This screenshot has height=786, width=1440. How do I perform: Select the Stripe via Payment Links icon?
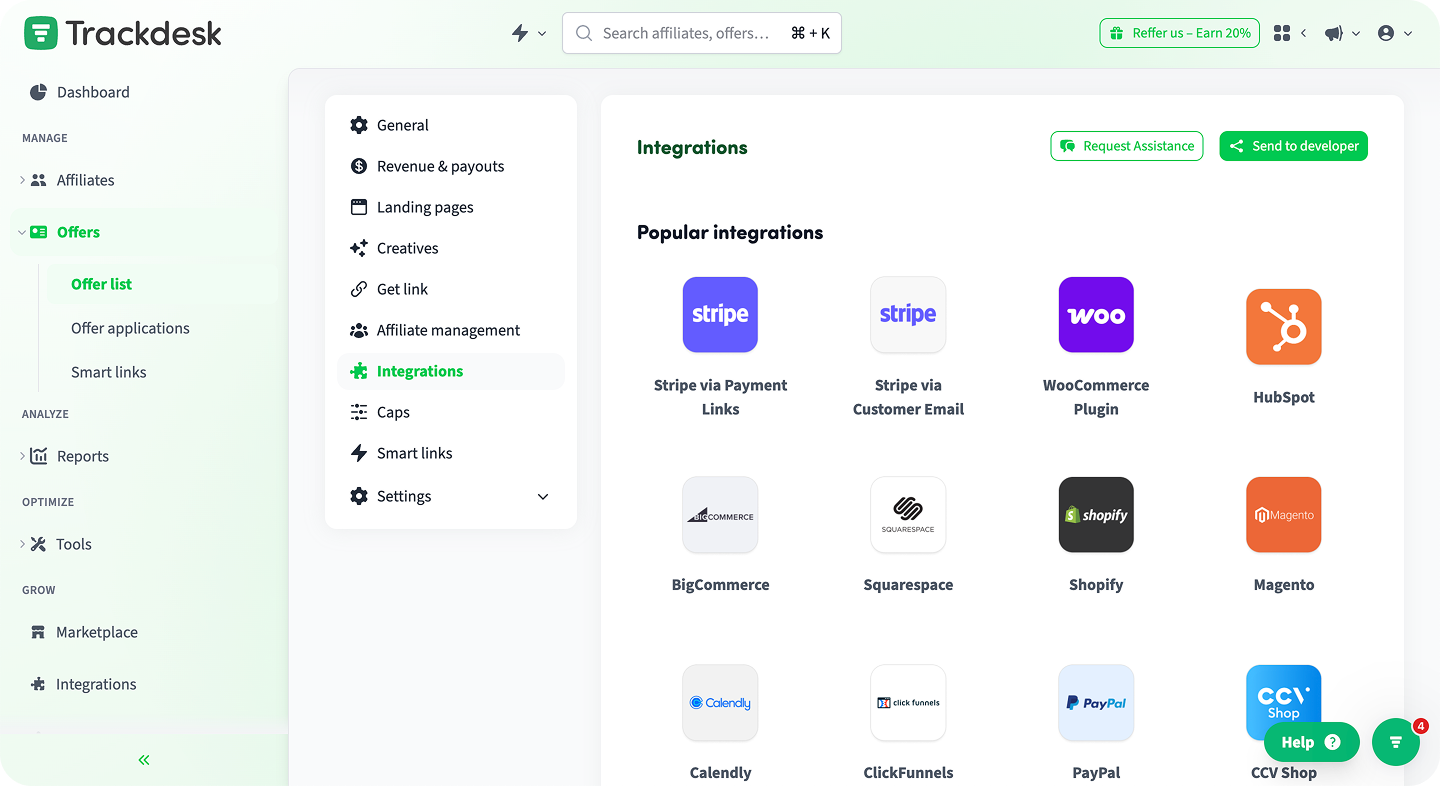tap(720, 314)
